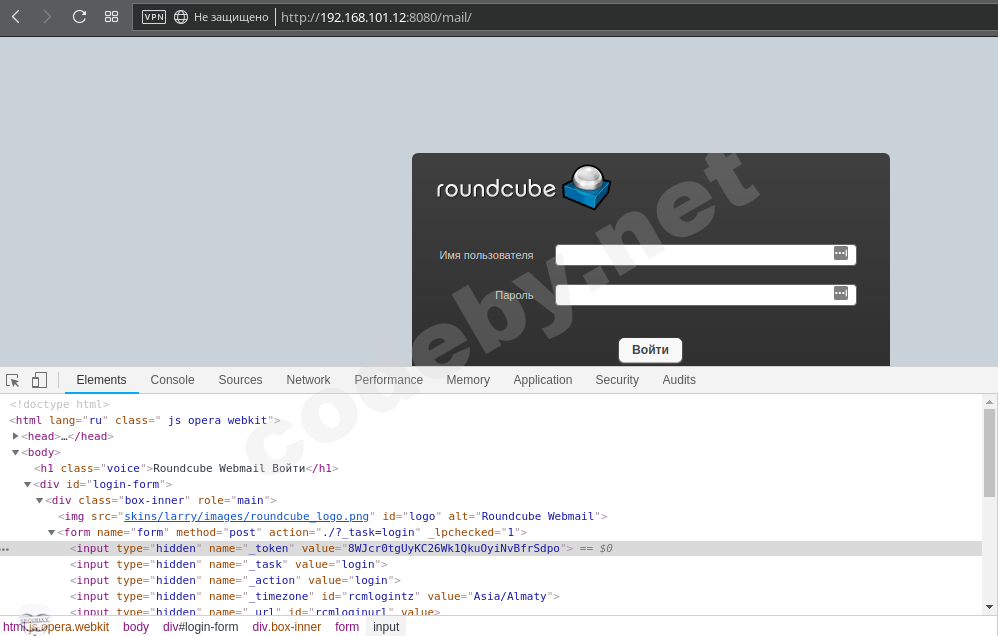Open the speed dial grid icon
The width and height of the screenshot is (998, 636).
tap(111, 17)
